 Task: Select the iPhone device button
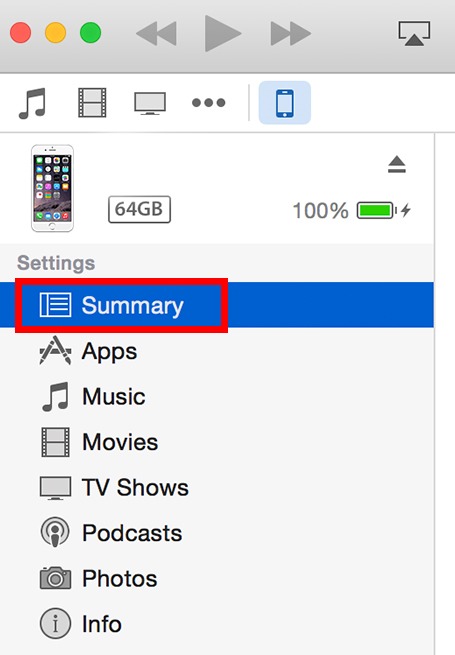click(x=285, y=103)
